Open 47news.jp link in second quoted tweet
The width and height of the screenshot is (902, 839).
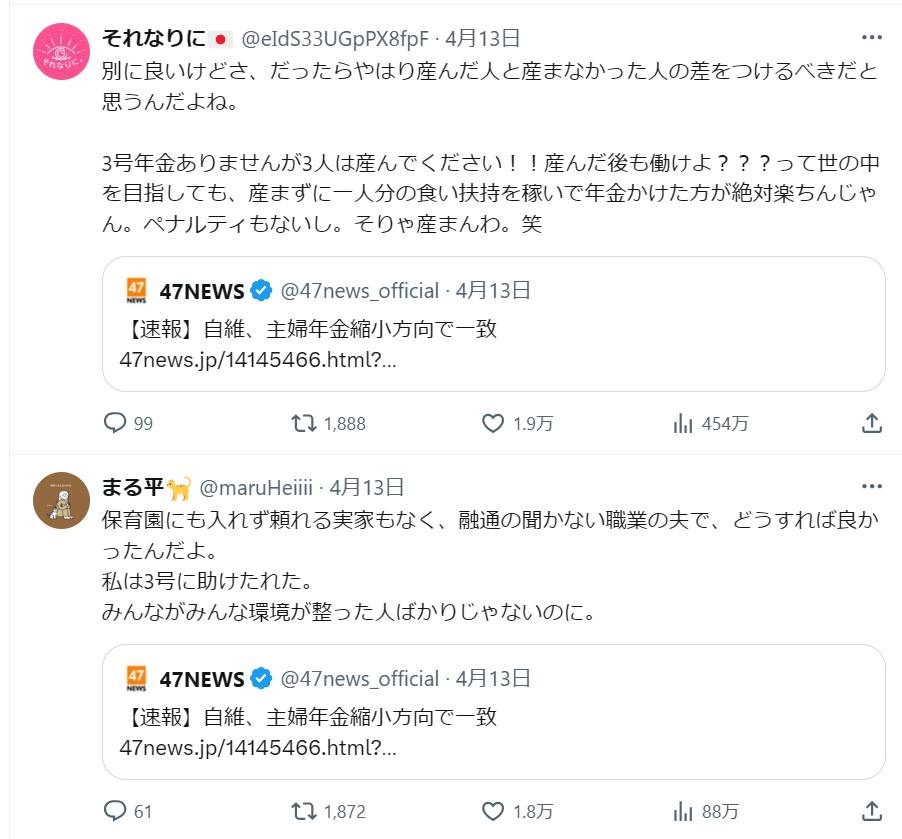pos(258,748)
